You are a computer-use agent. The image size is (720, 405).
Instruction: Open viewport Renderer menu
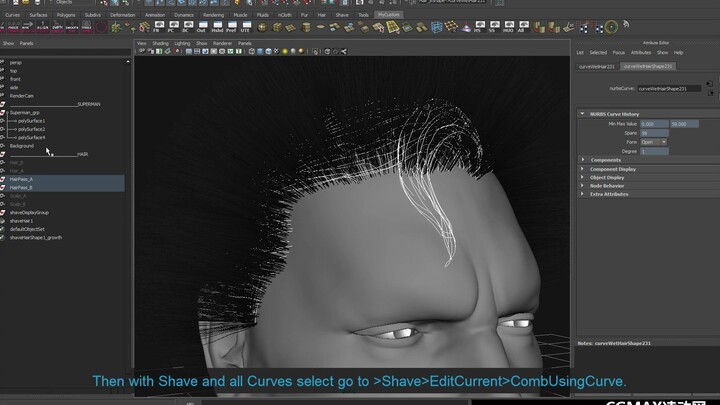pyautogui.click(x=222, y=44)
